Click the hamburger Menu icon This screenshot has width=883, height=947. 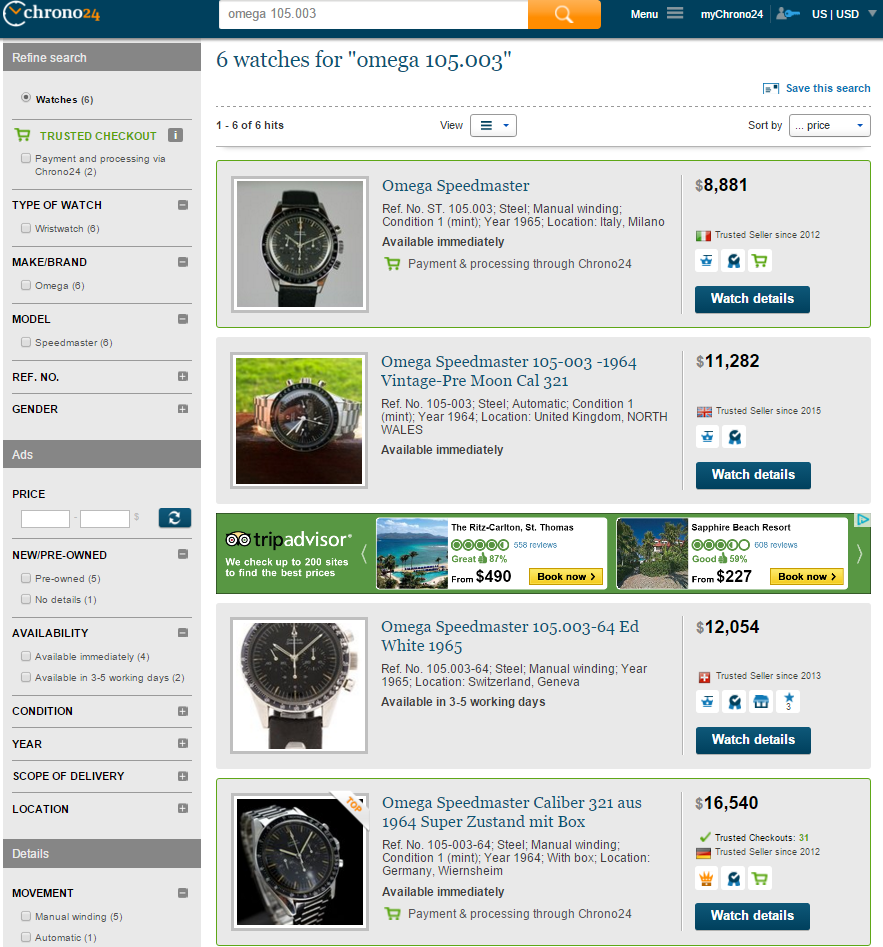(675, 14)
